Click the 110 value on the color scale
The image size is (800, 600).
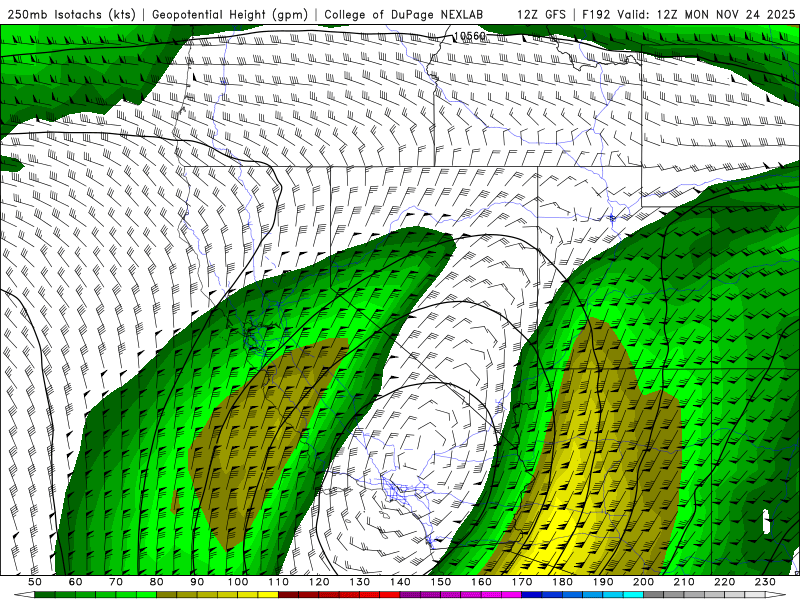coord(278,582)
